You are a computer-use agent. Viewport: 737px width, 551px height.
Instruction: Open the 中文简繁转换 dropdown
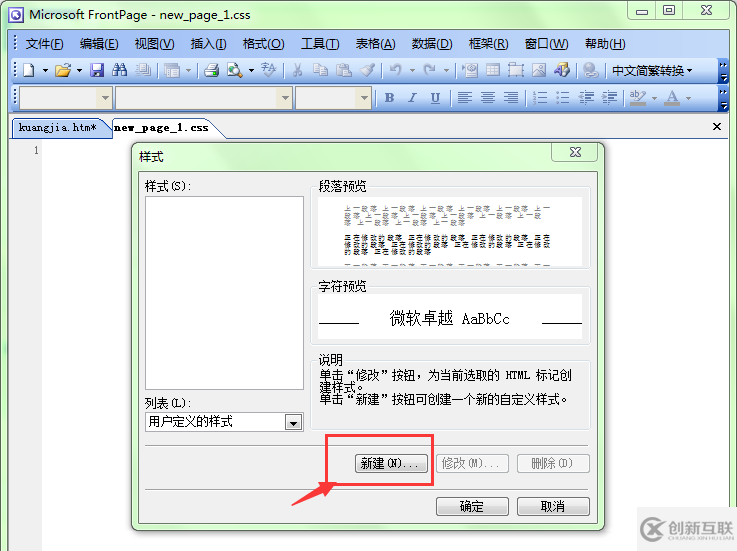[x=651, y=71]
